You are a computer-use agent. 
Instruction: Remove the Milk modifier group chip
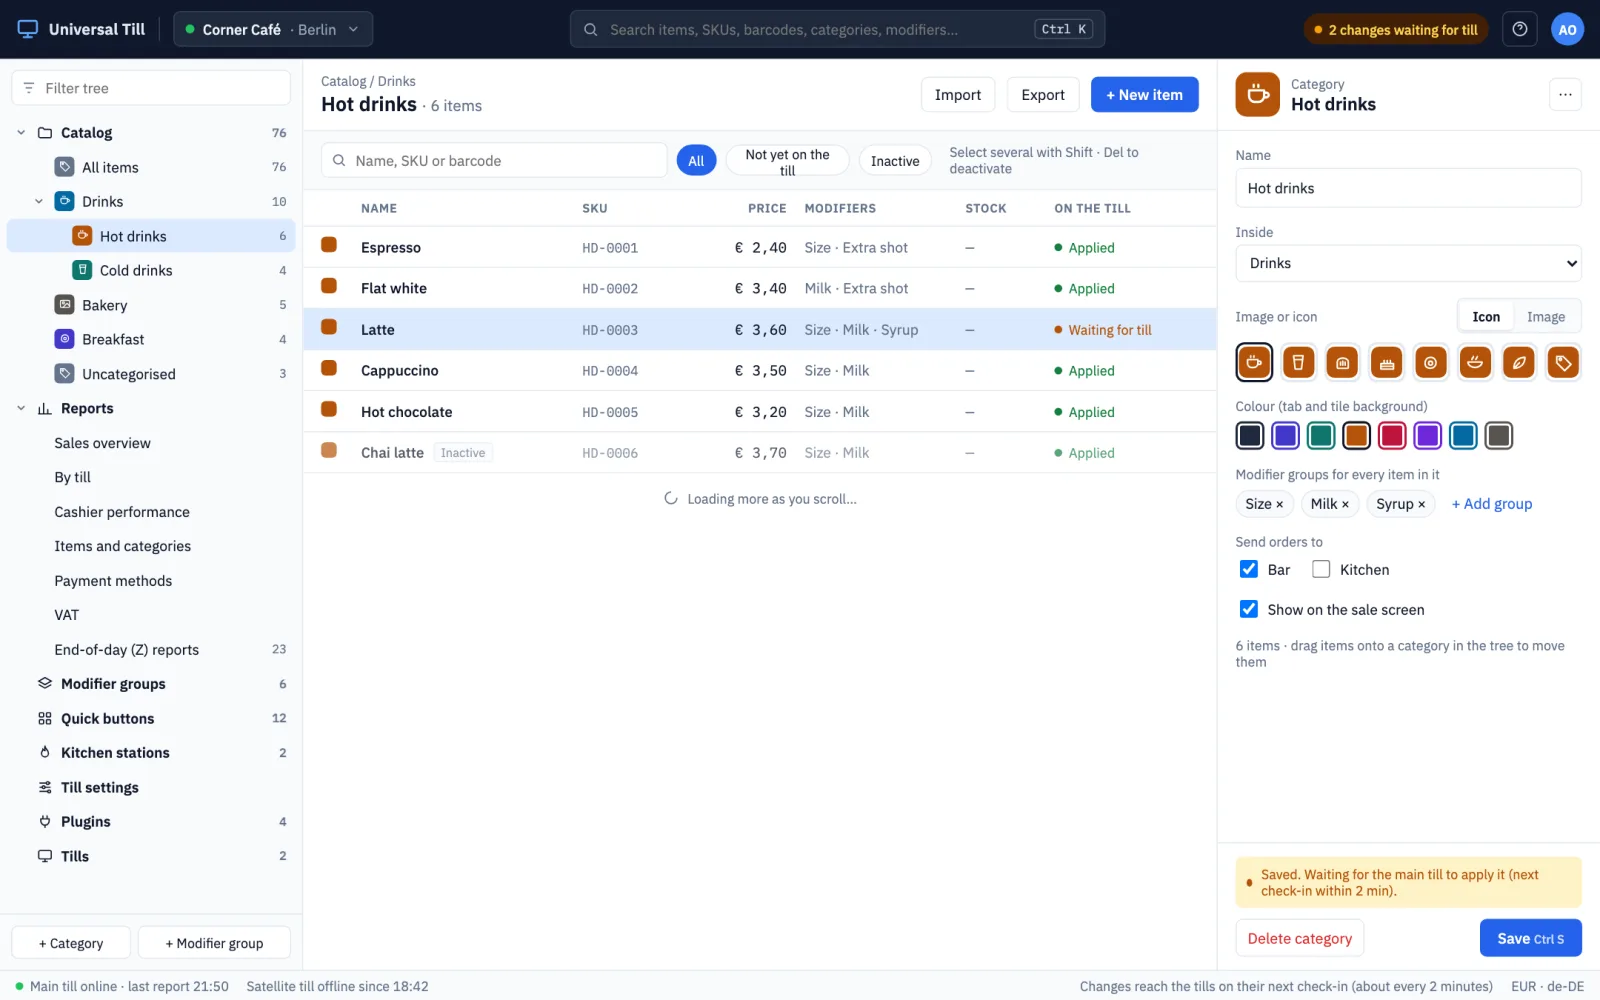[1345, 504]
